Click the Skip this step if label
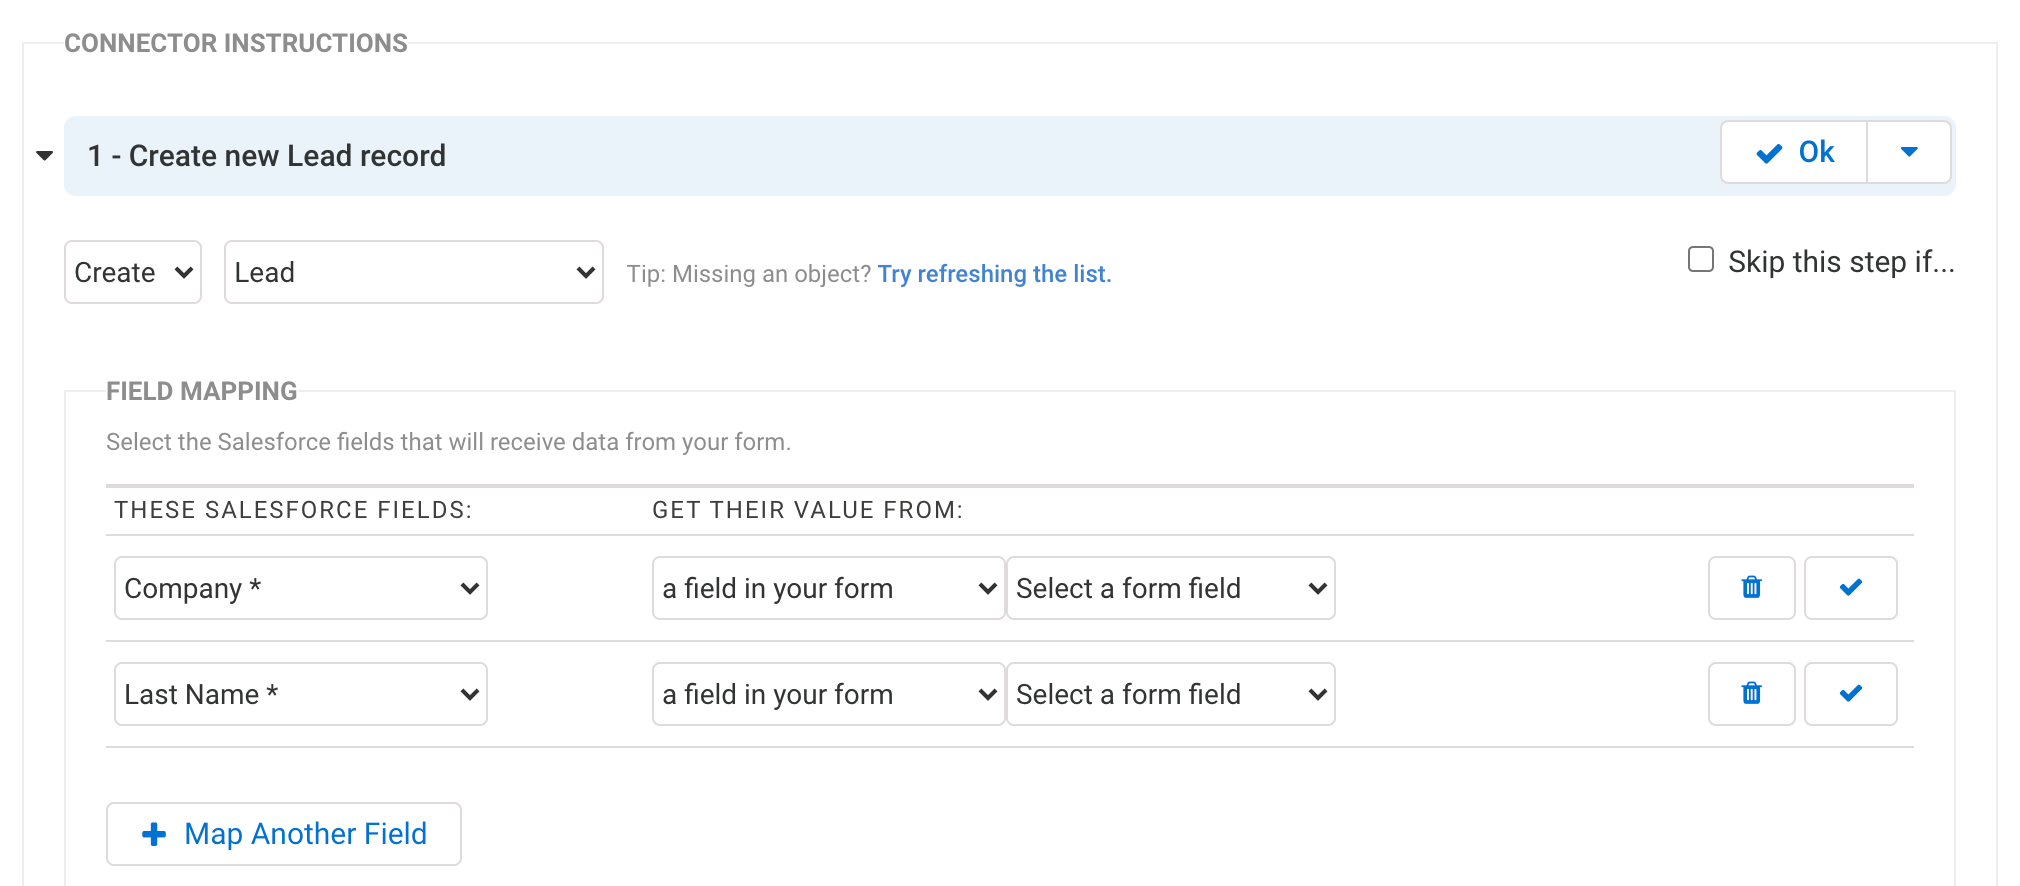This screenshot has height=886, width=2020. (1841, 262)
